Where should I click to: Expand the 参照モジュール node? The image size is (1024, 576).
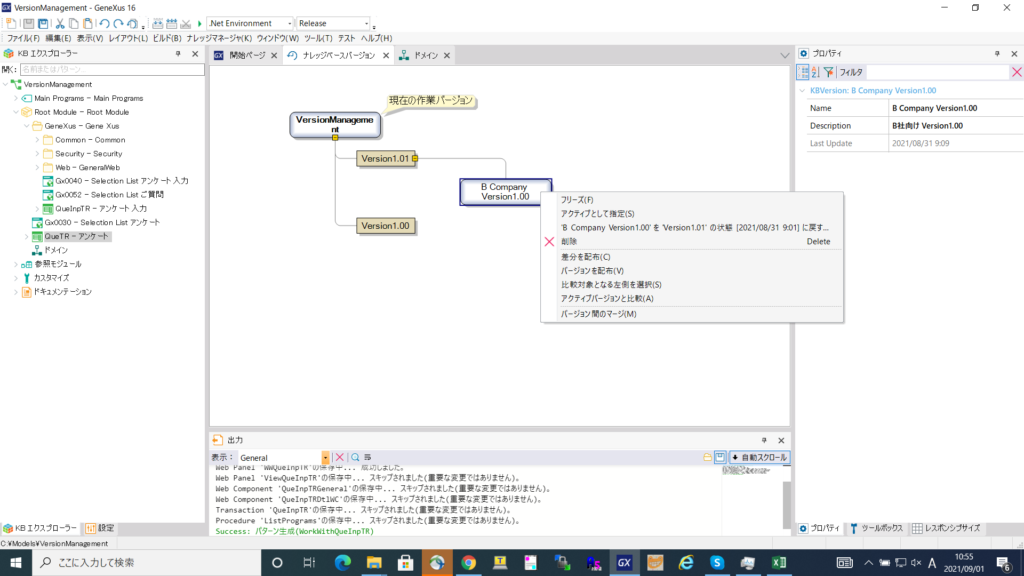[x=16, y=264]
